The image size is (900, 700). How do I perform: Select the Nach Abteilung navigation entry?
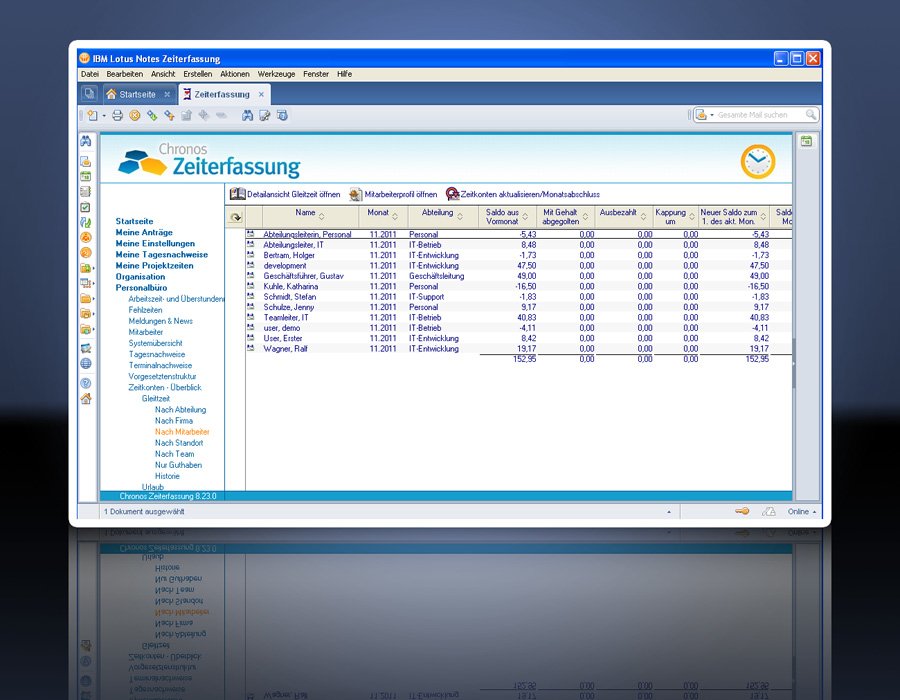coord(180,410)
